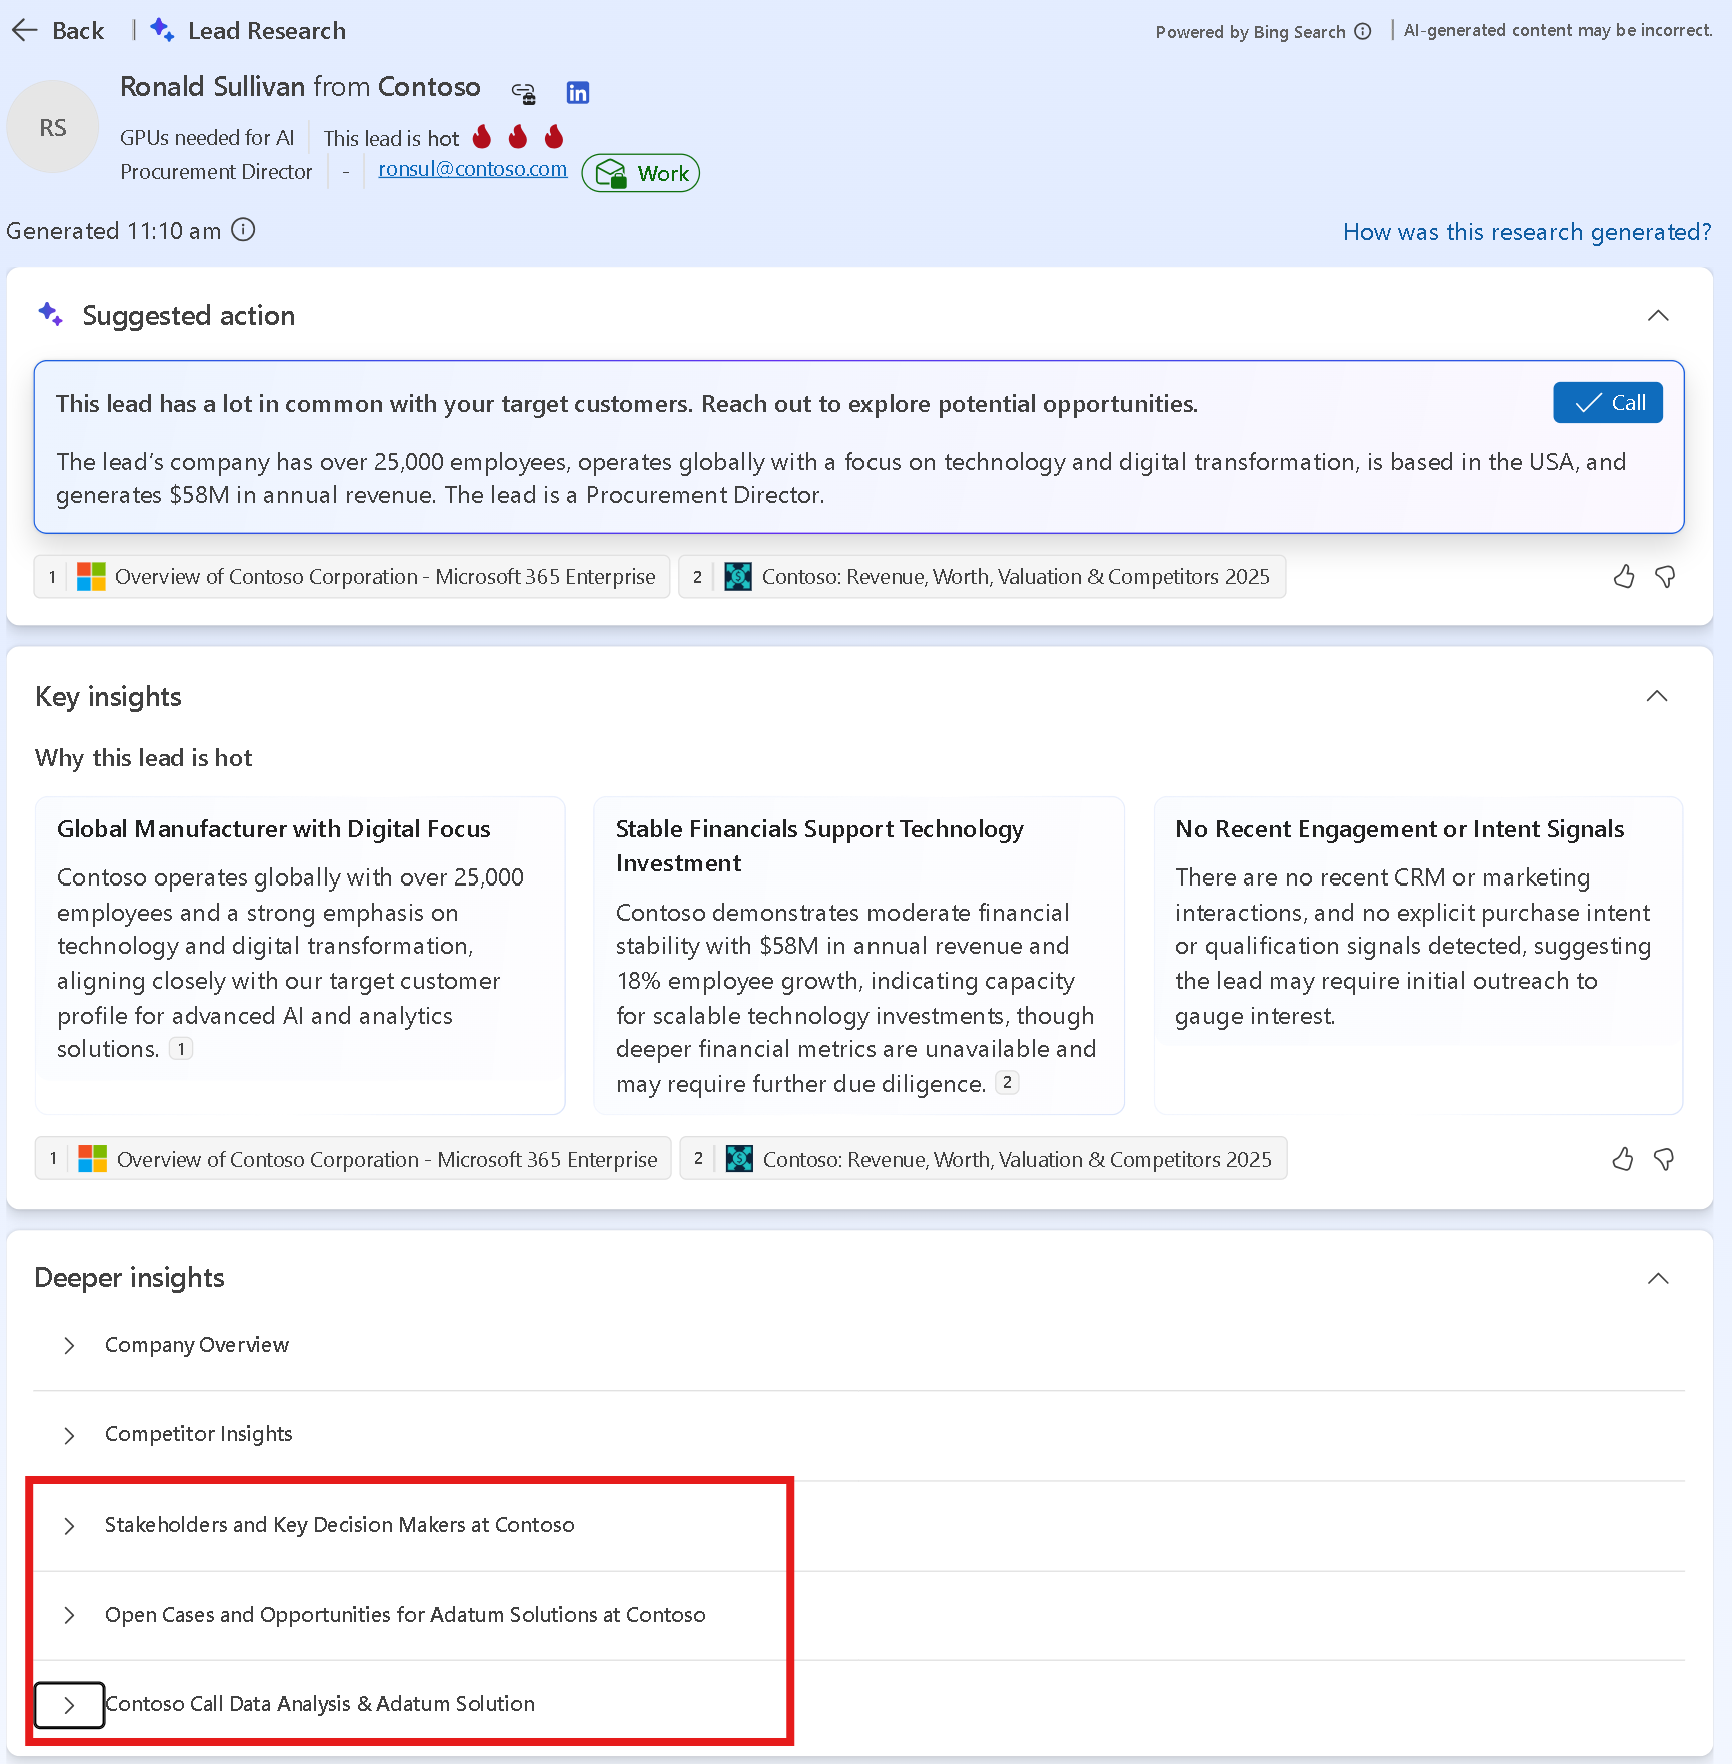Expand Stakeholders and Key Decision Makers chevron

pyautogui.click(x=69, y=1526)
